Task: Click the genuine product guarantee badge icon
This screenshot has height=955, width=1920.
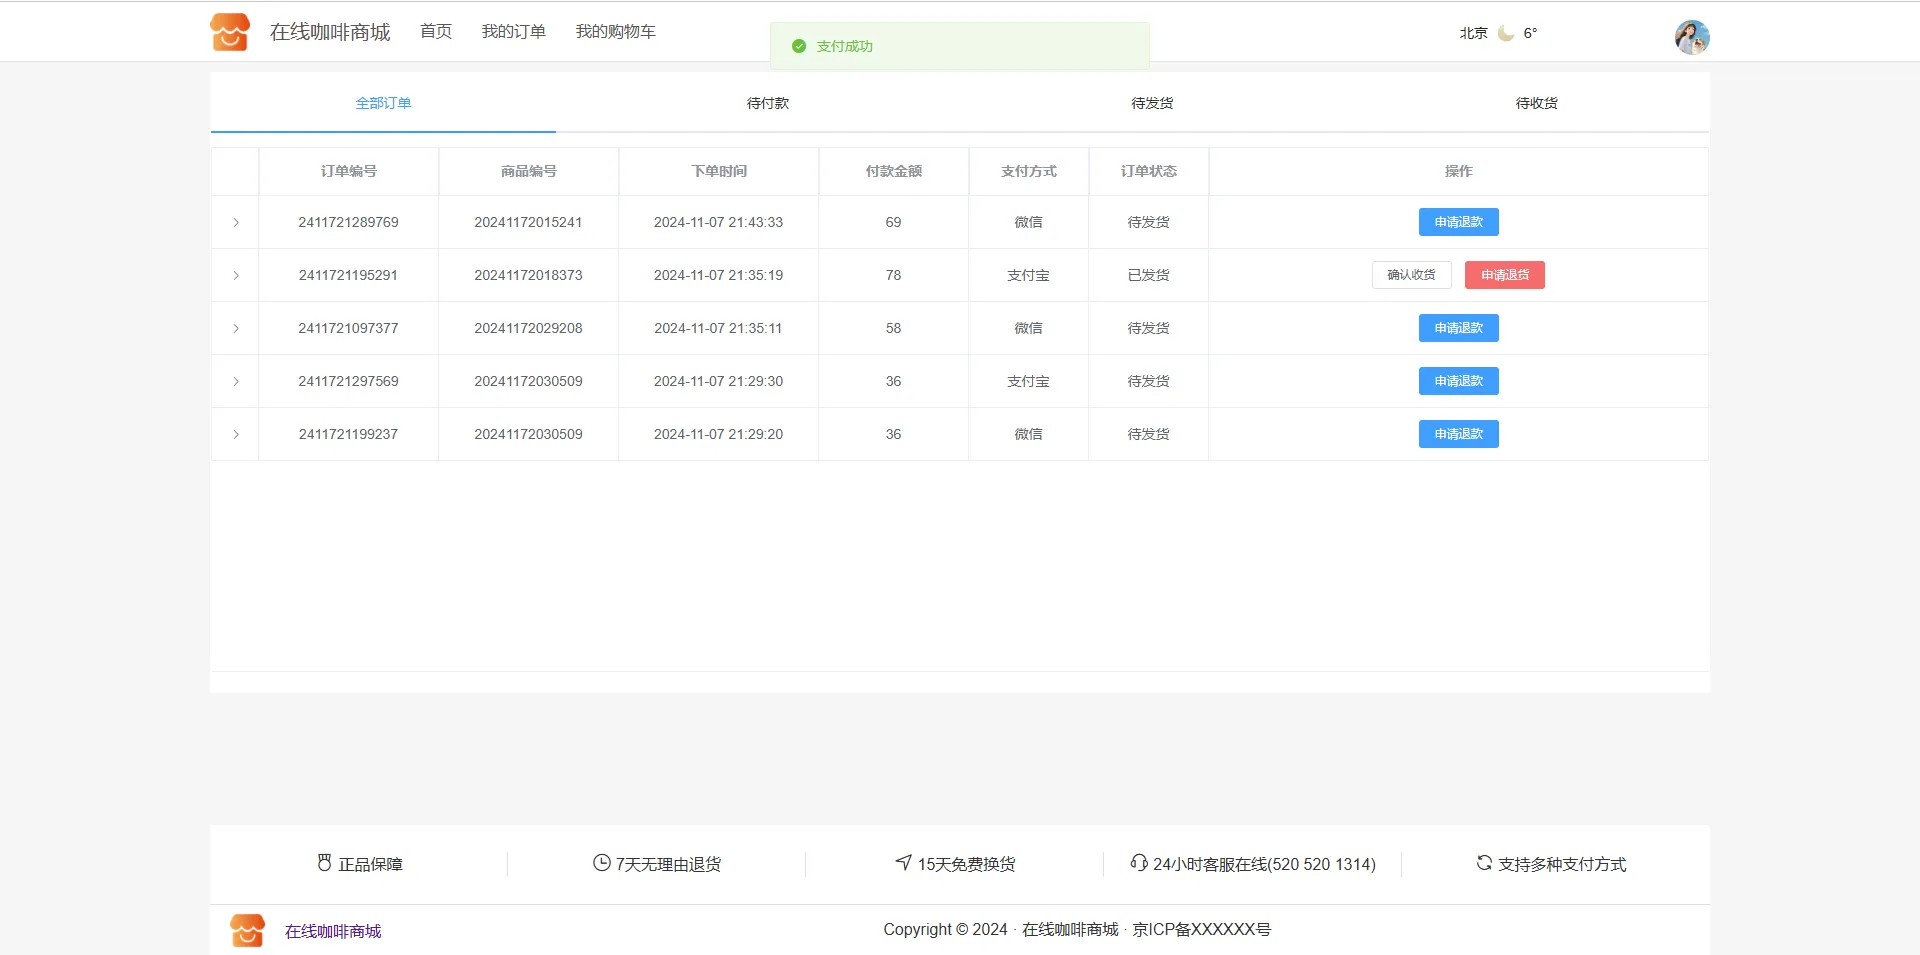Action: pos(324,863)
